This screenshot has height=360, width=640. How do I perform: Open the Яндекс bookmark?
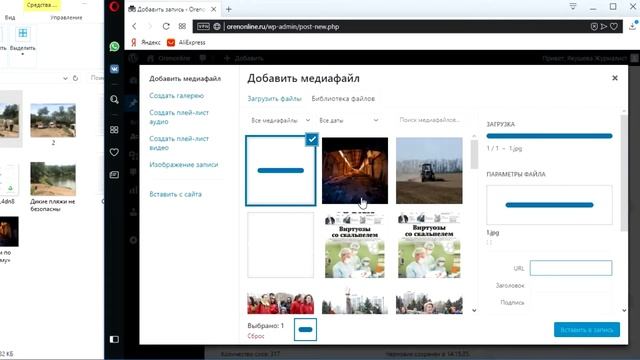pos(146,42)
